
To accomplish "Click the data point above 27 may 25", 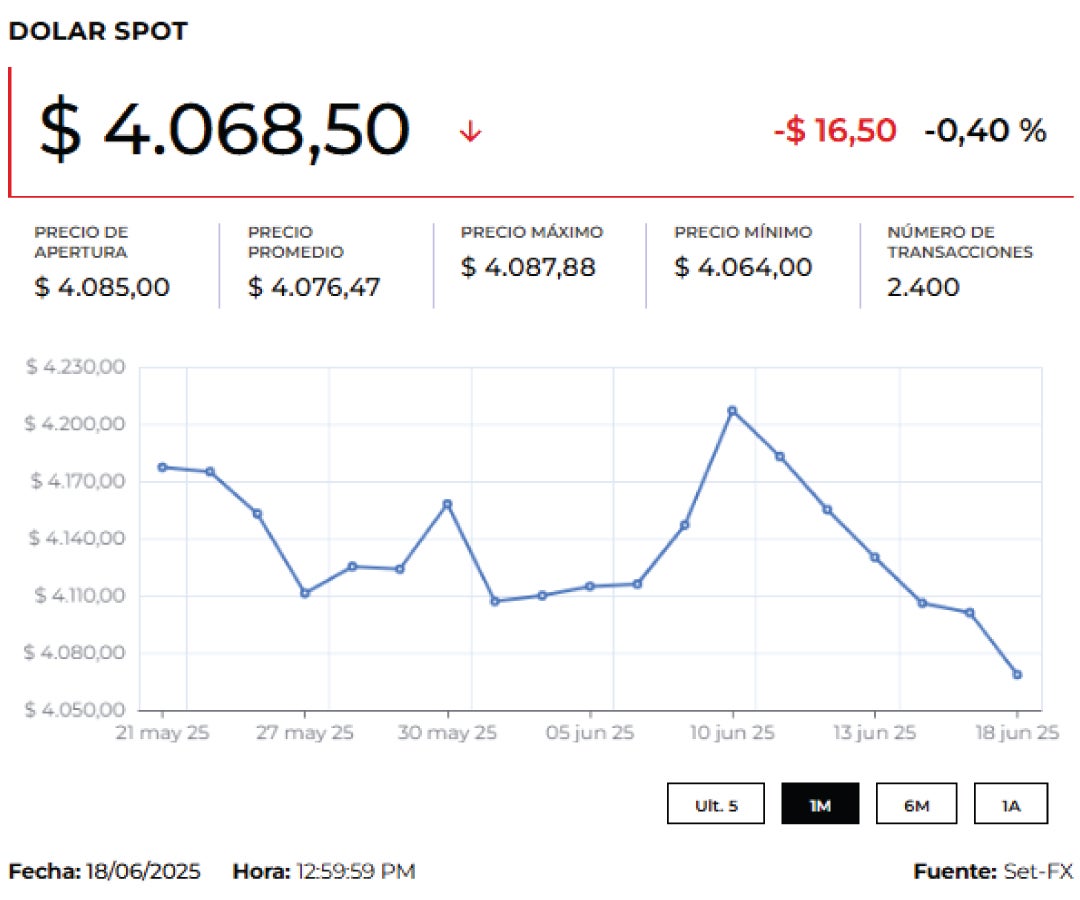I will (305, 593).
